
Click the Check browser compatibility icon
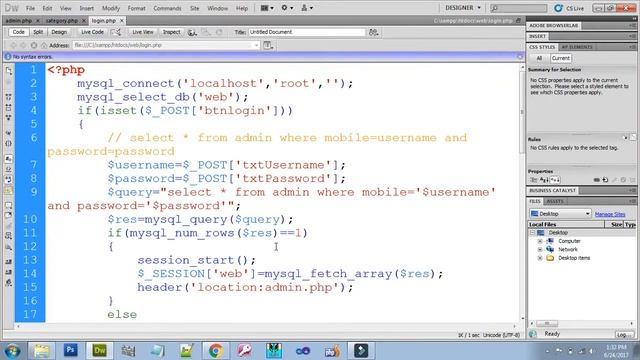click(x=117, y=32)
